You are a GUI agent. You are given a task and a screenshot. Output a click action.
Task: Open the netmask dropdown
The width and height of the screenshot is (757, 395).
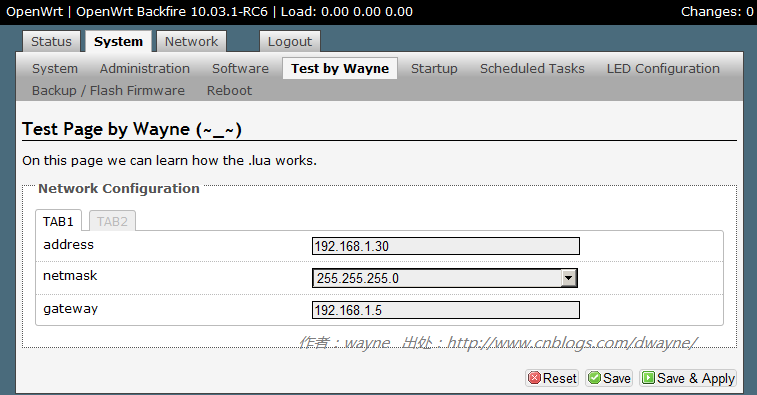coord(445,278)
